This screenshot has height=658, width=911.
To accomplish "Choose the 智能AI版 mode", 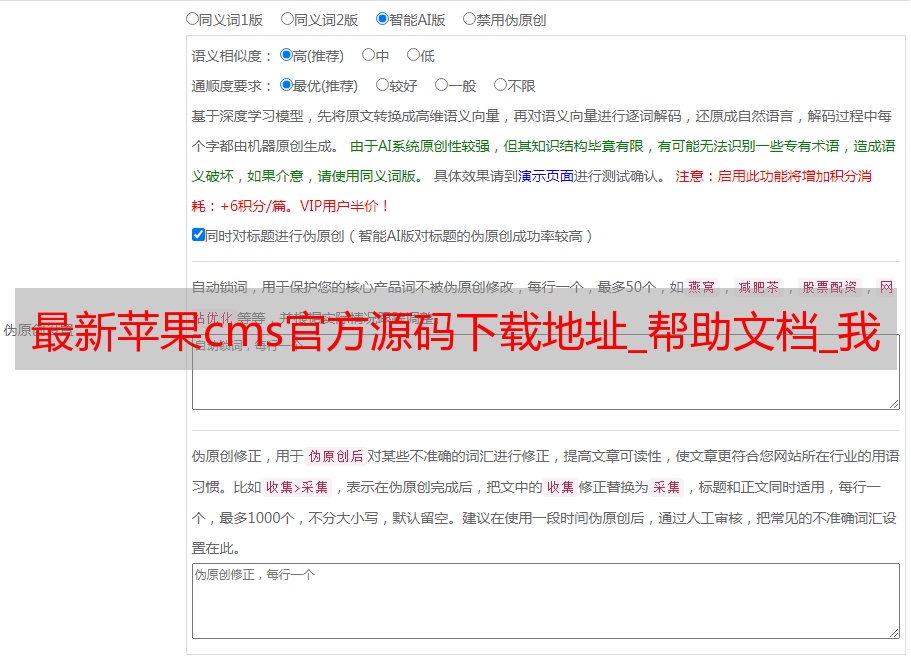I will click(382, 19).
